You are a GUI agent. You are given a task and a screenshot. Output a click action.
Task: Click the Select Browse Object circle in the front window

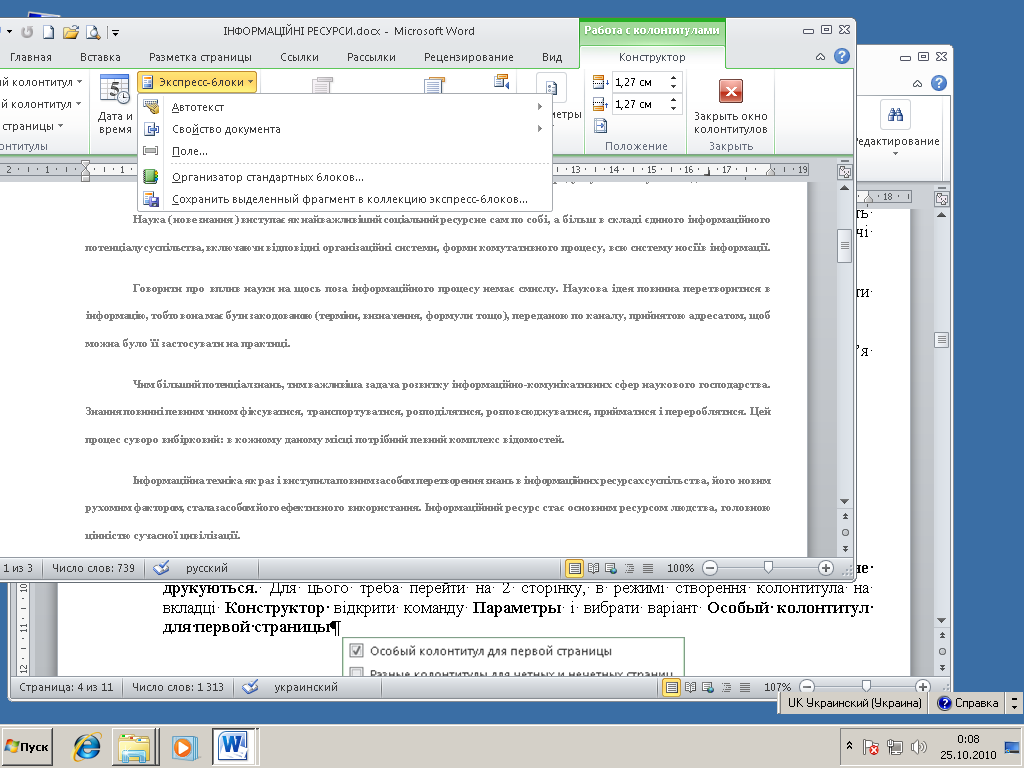click(845, 533)
